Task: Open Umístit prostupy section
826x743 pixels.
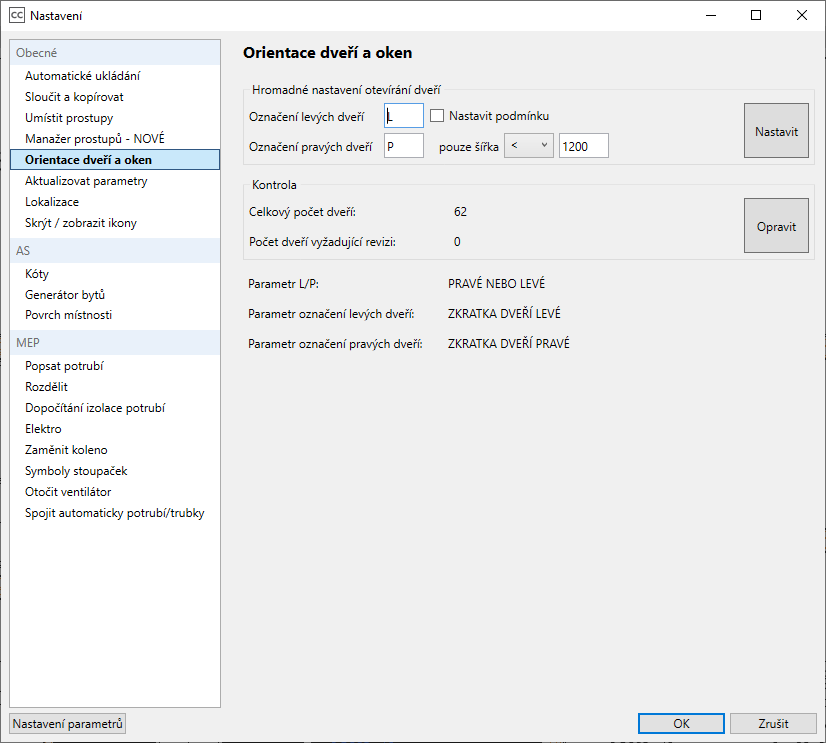Action: coord(115,118)
